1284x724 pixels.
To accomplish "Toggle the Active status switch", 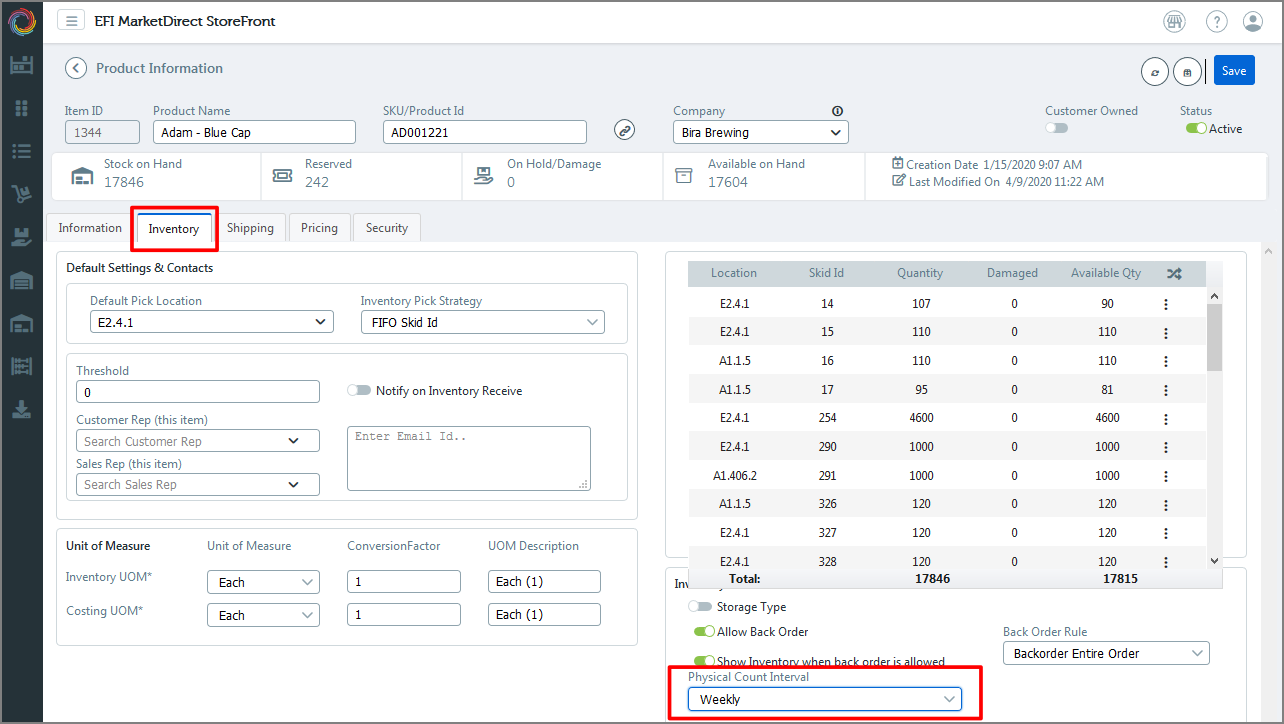I will click(x=1196, y=128).
